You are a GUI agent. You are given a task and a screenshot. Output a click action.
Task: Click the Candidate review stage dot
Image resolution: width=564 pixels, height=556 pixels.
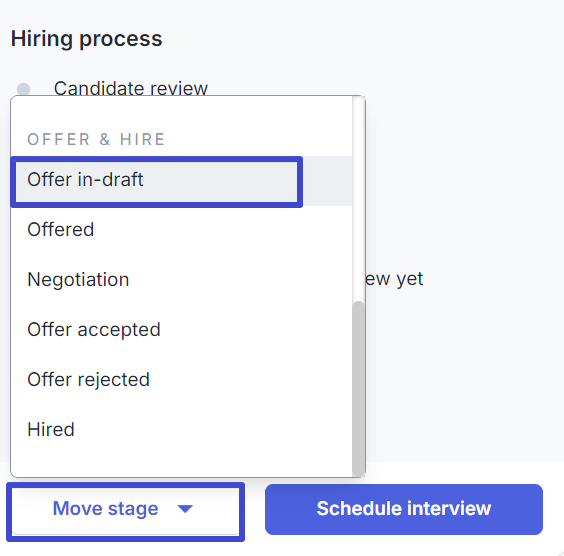click(x=24, y=89)
